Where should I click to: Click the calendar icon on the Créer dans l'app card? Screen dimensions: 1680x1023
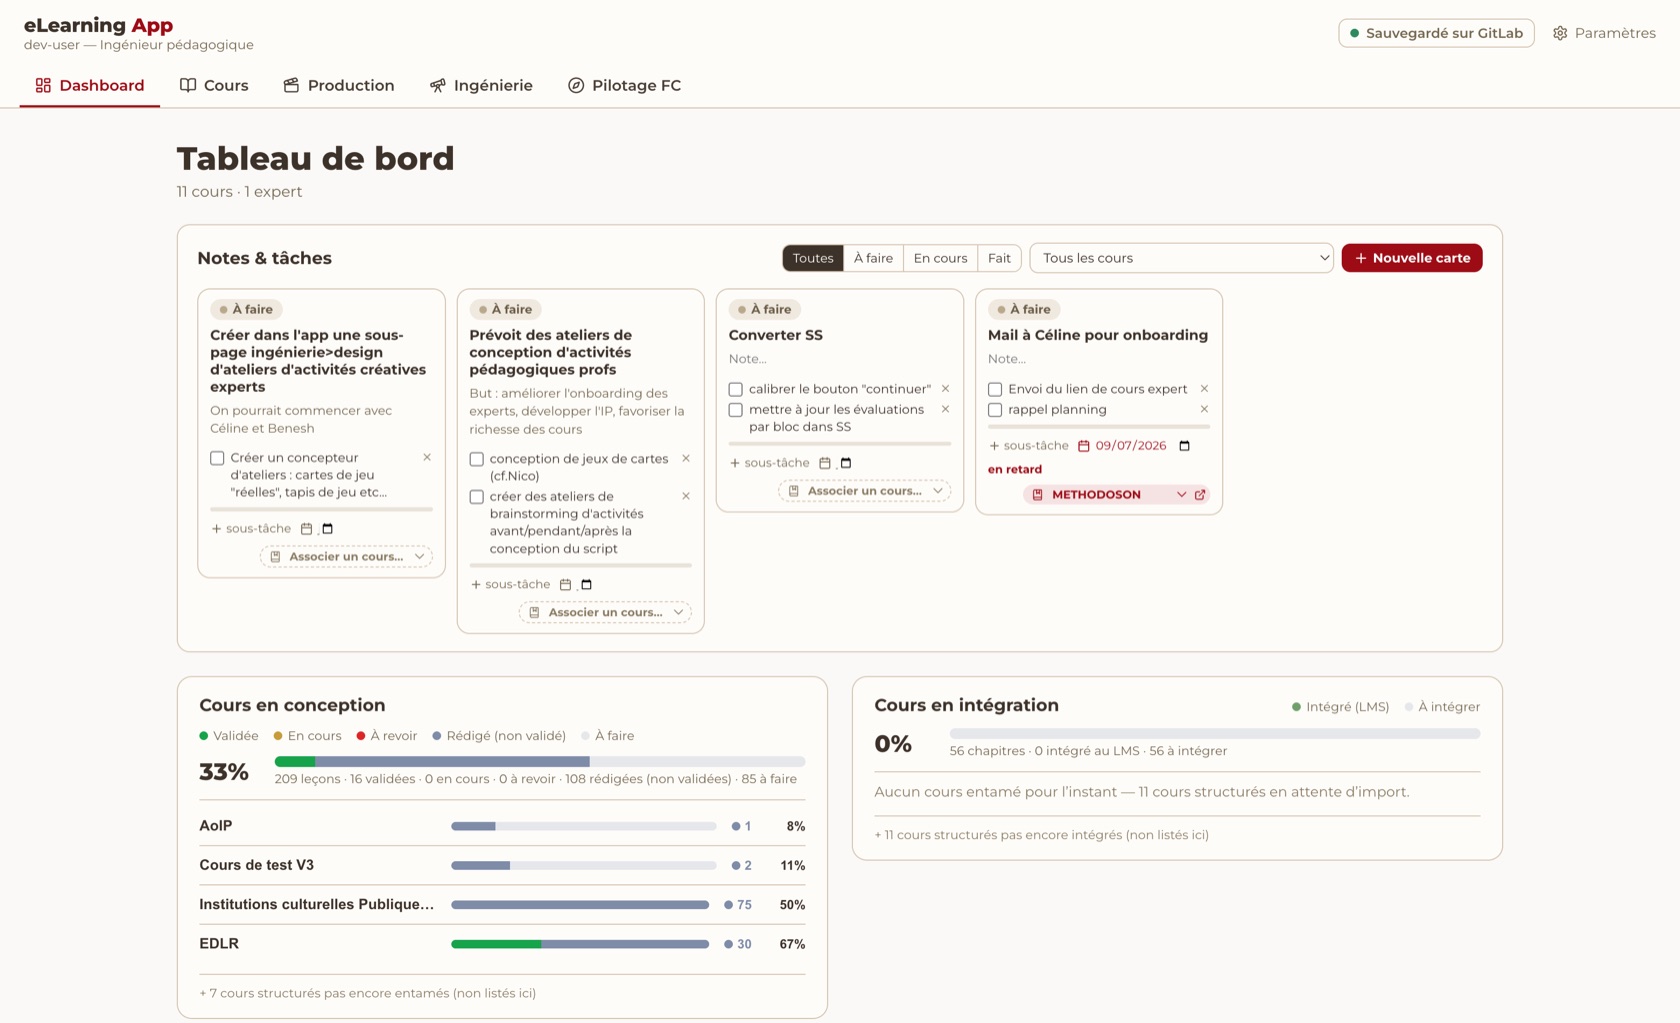[307, 529]
